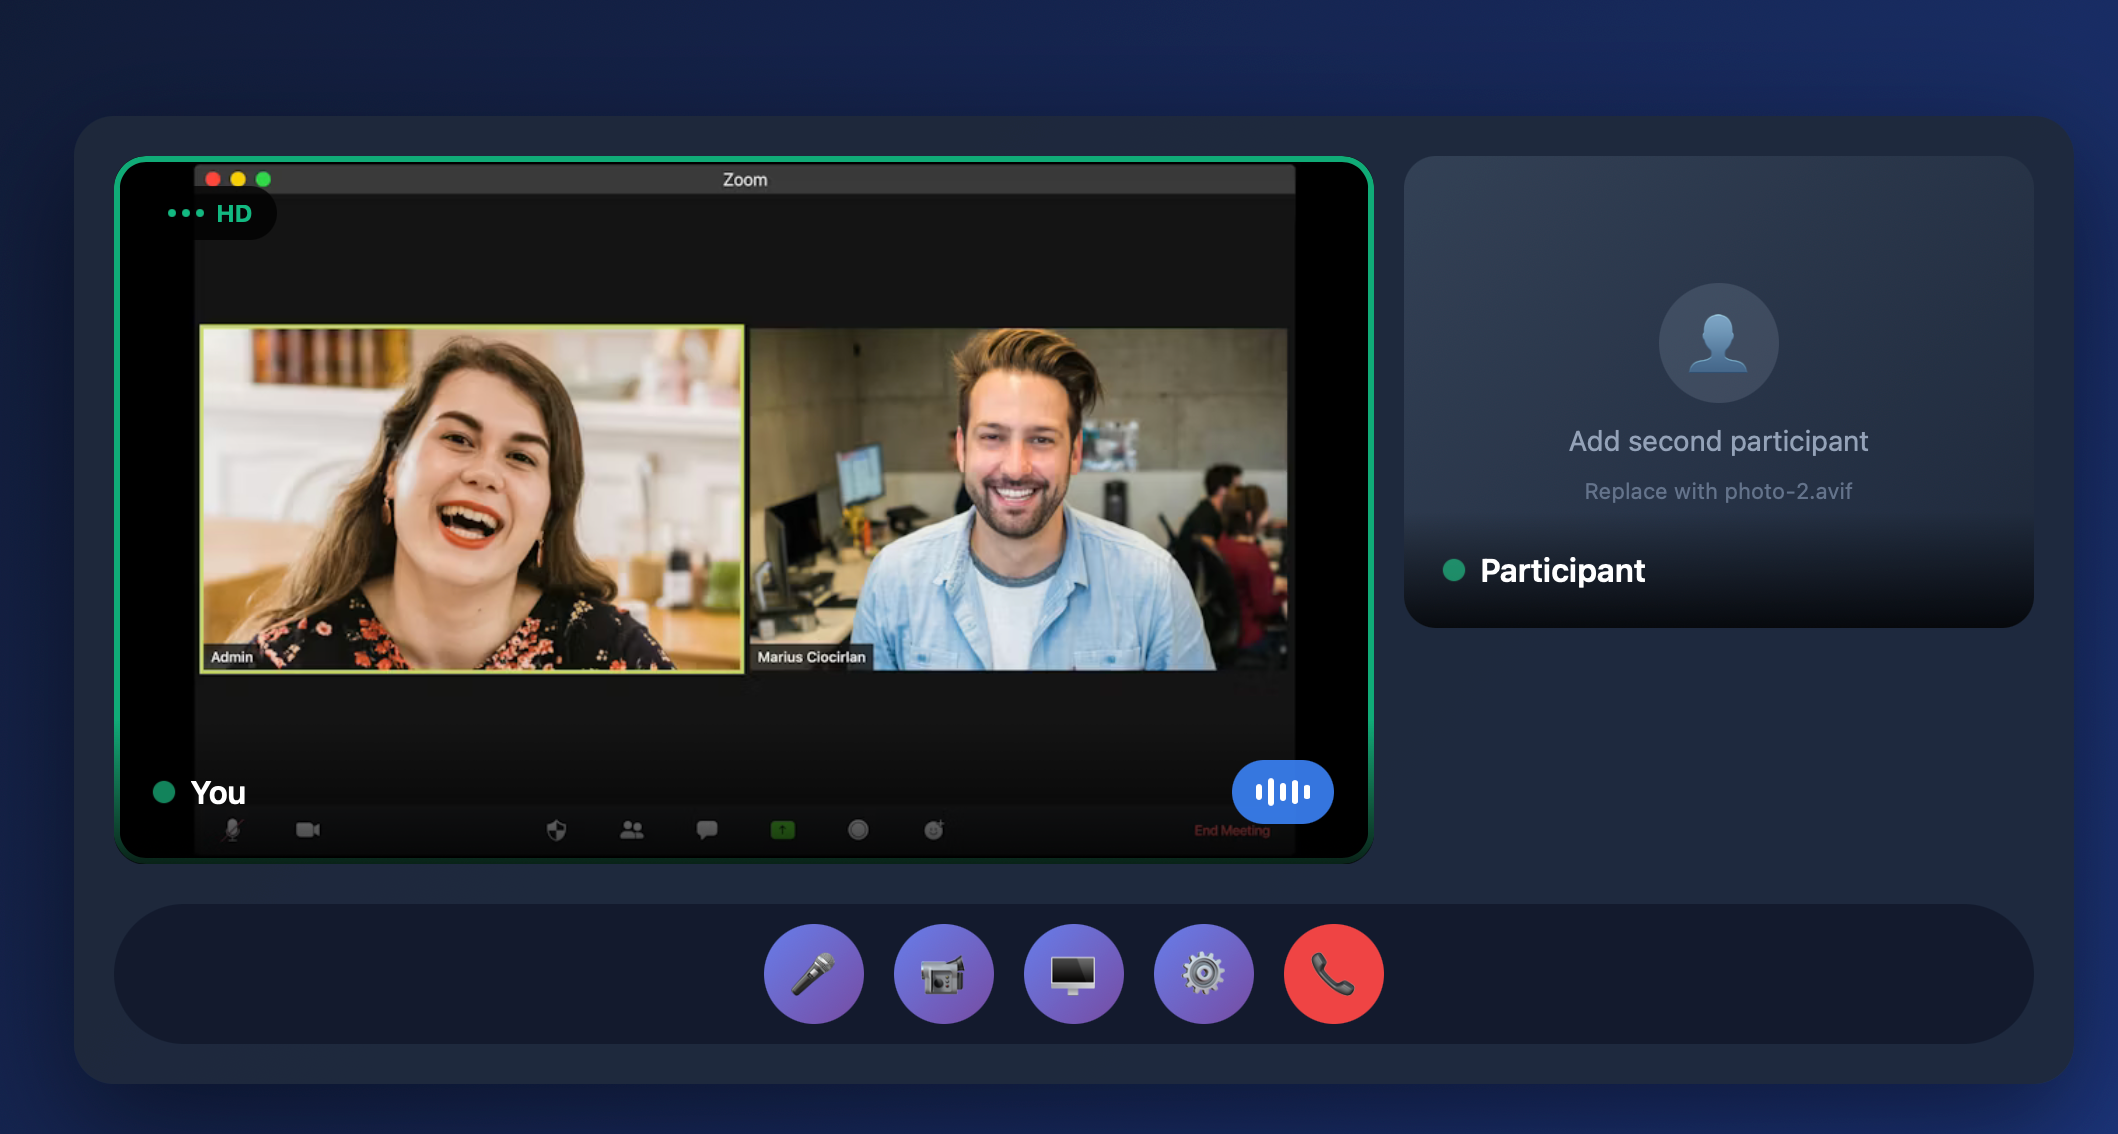Open the Zoom participants icon

632,829
